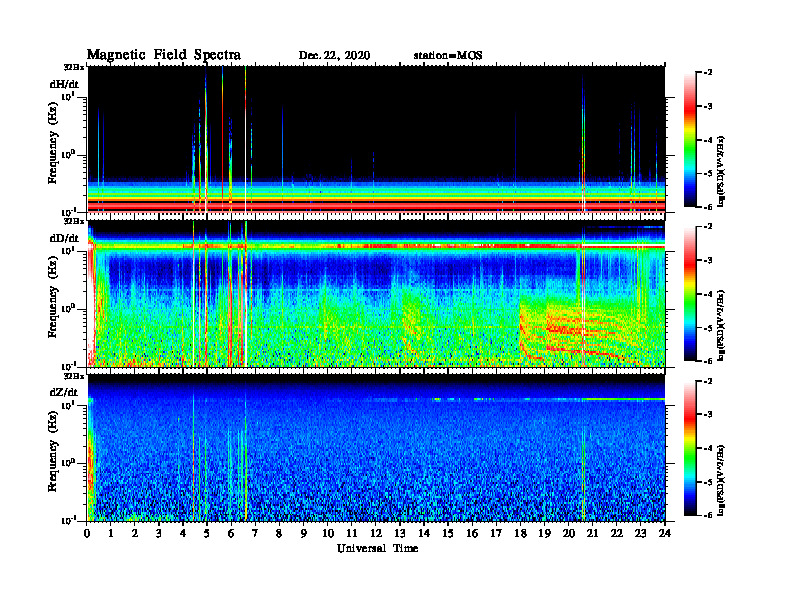Screen dimensions: 792x612
Task: Click the "Magnetic Field Spectra" title
Action: click(164, 55)
